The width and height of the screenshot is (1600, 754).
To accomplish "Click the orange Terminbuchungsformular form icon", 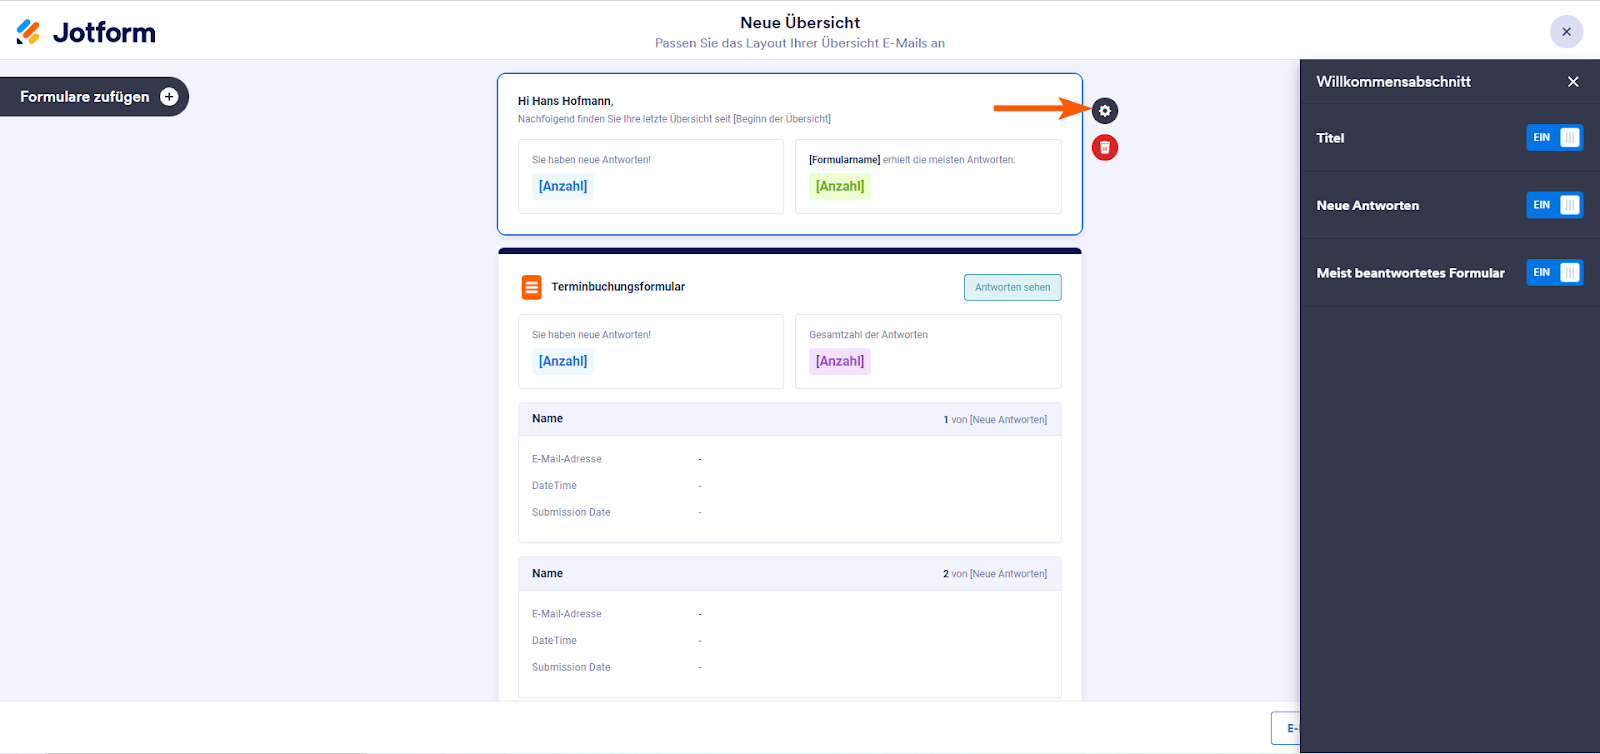I will (x=531, y=287).
